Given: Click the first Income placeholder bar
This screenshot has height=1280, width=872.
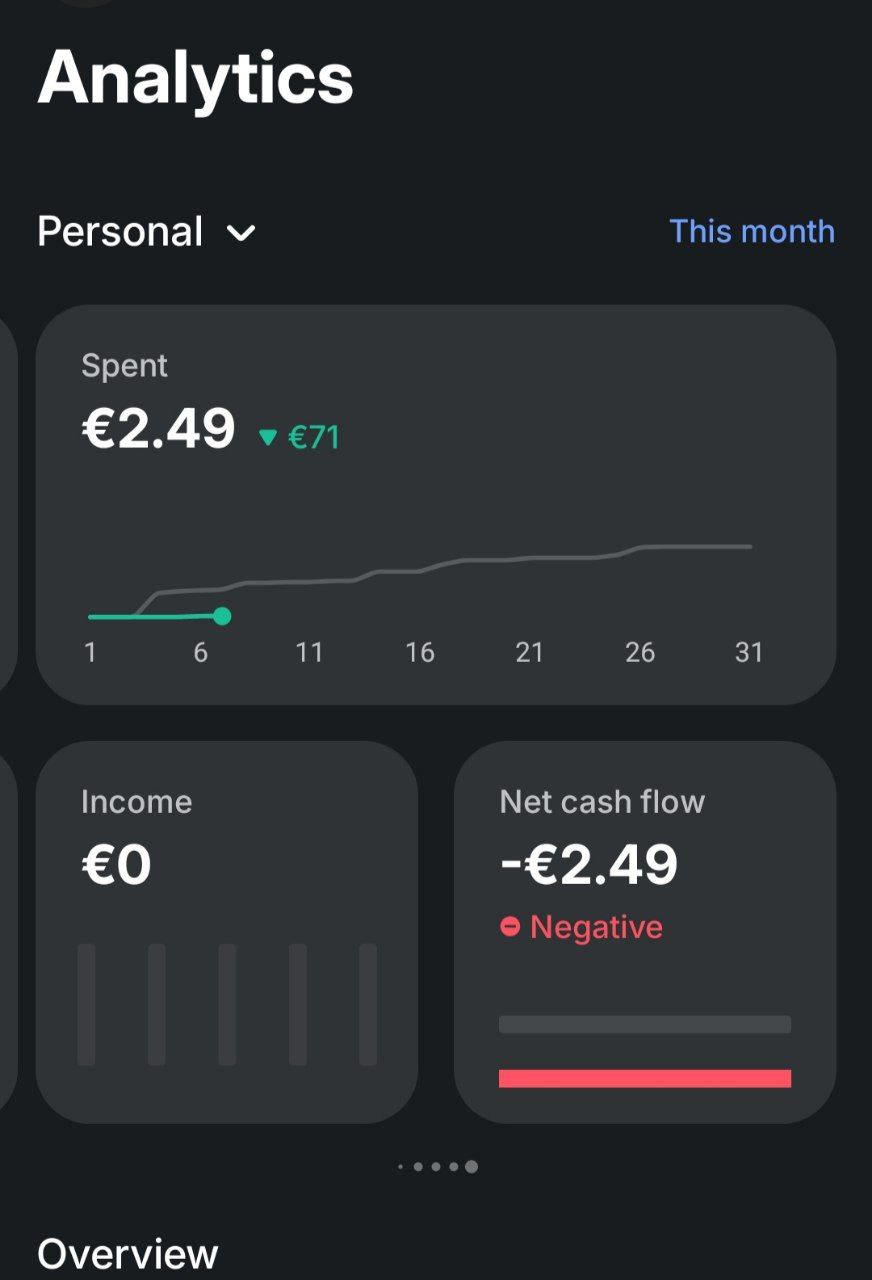Looking at the screenshot, I should pos(87,1004).
